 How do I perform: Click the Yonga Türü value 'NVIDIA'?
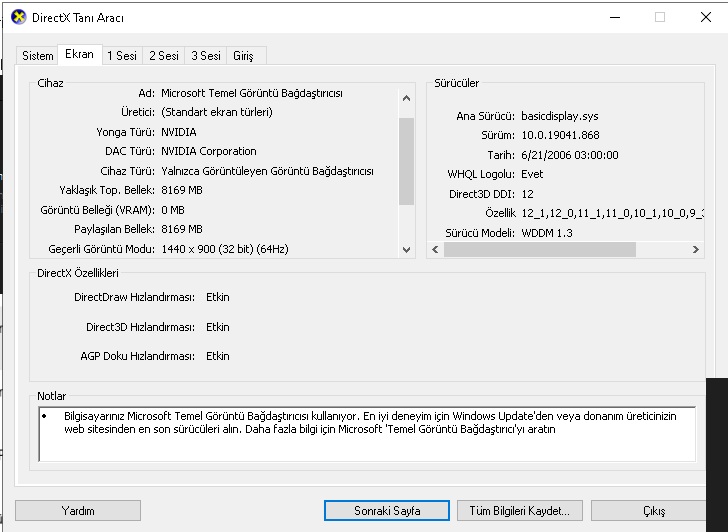179,132
